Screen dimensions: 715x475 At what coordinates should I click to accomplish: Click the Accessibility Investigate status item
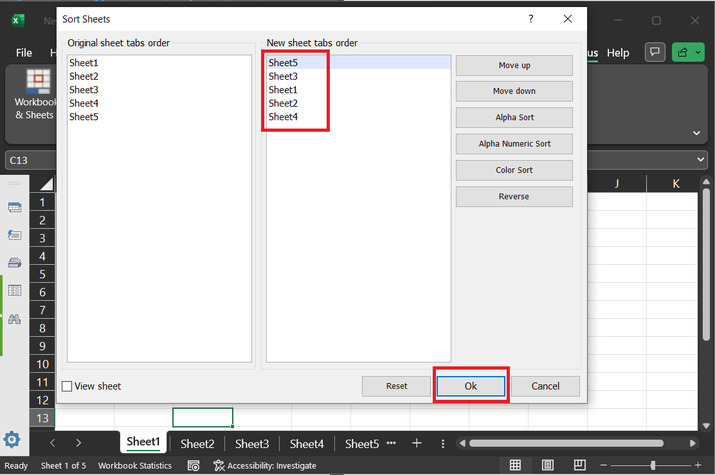click(265, 465)
